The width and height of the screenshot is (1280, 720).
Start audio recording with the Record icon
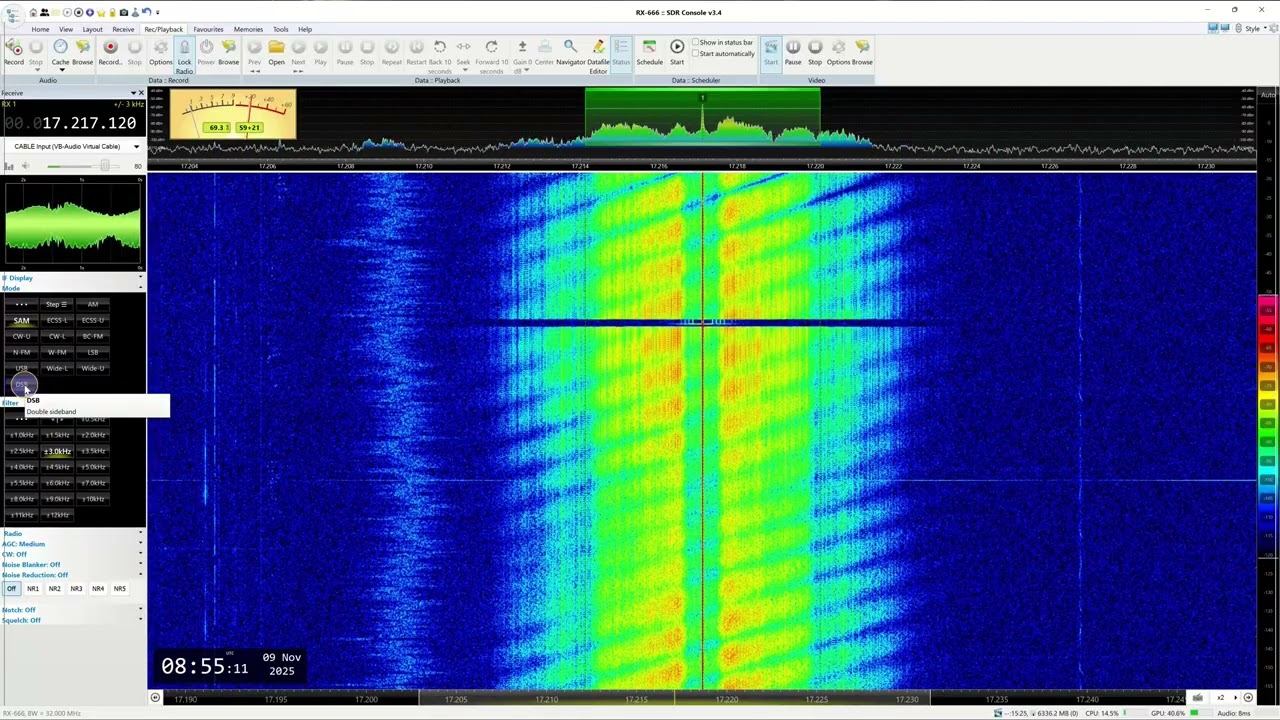tap(14, 52)
